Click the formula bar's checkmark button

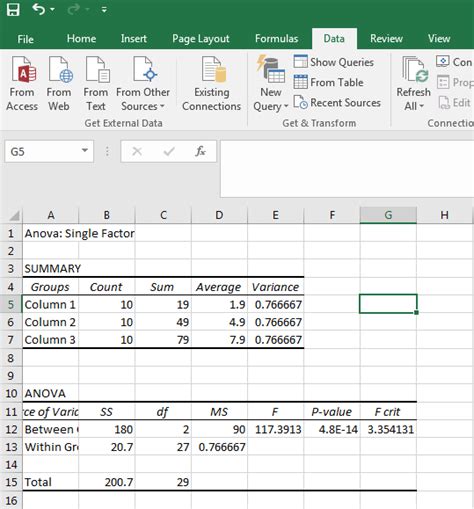click(x=169, y=152)
